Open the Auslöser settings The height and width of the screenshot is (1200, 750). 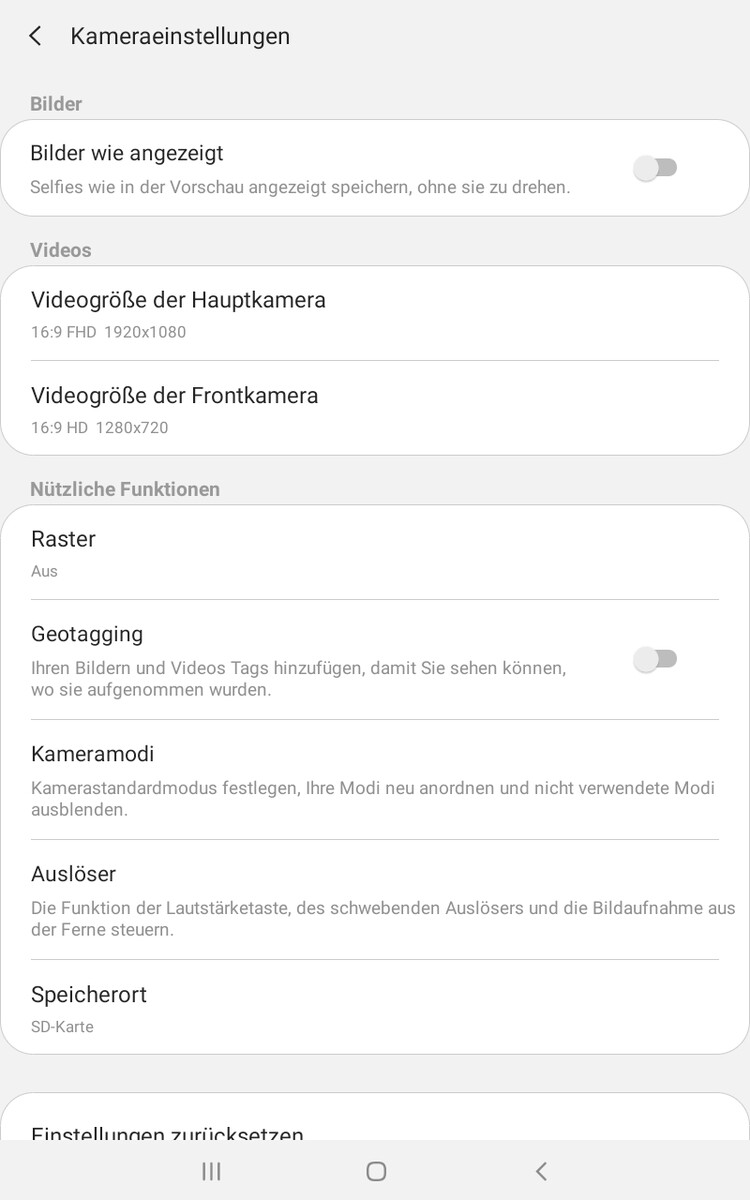74,875
